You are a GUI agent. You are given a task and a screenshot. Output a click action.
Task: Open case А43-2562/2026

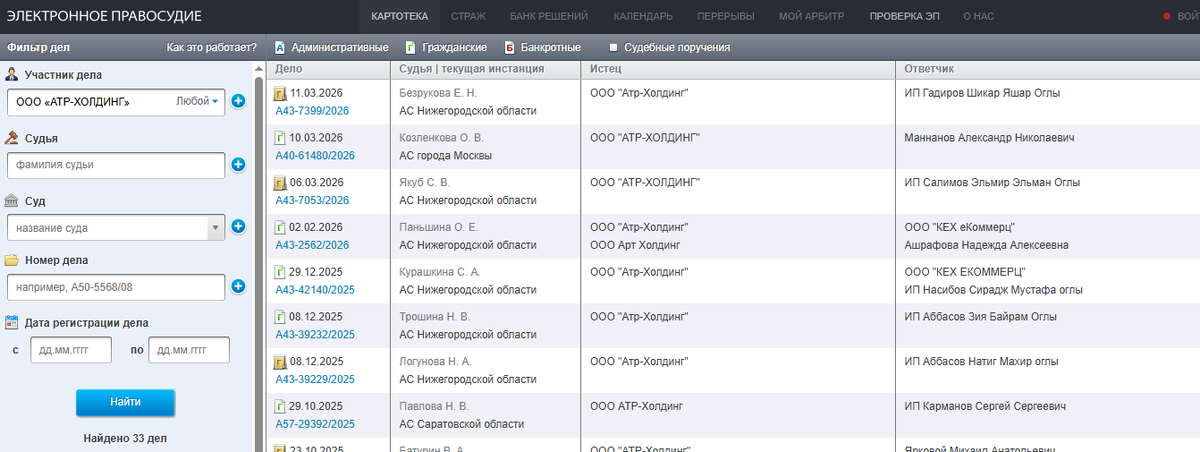(x=312, y=245)
